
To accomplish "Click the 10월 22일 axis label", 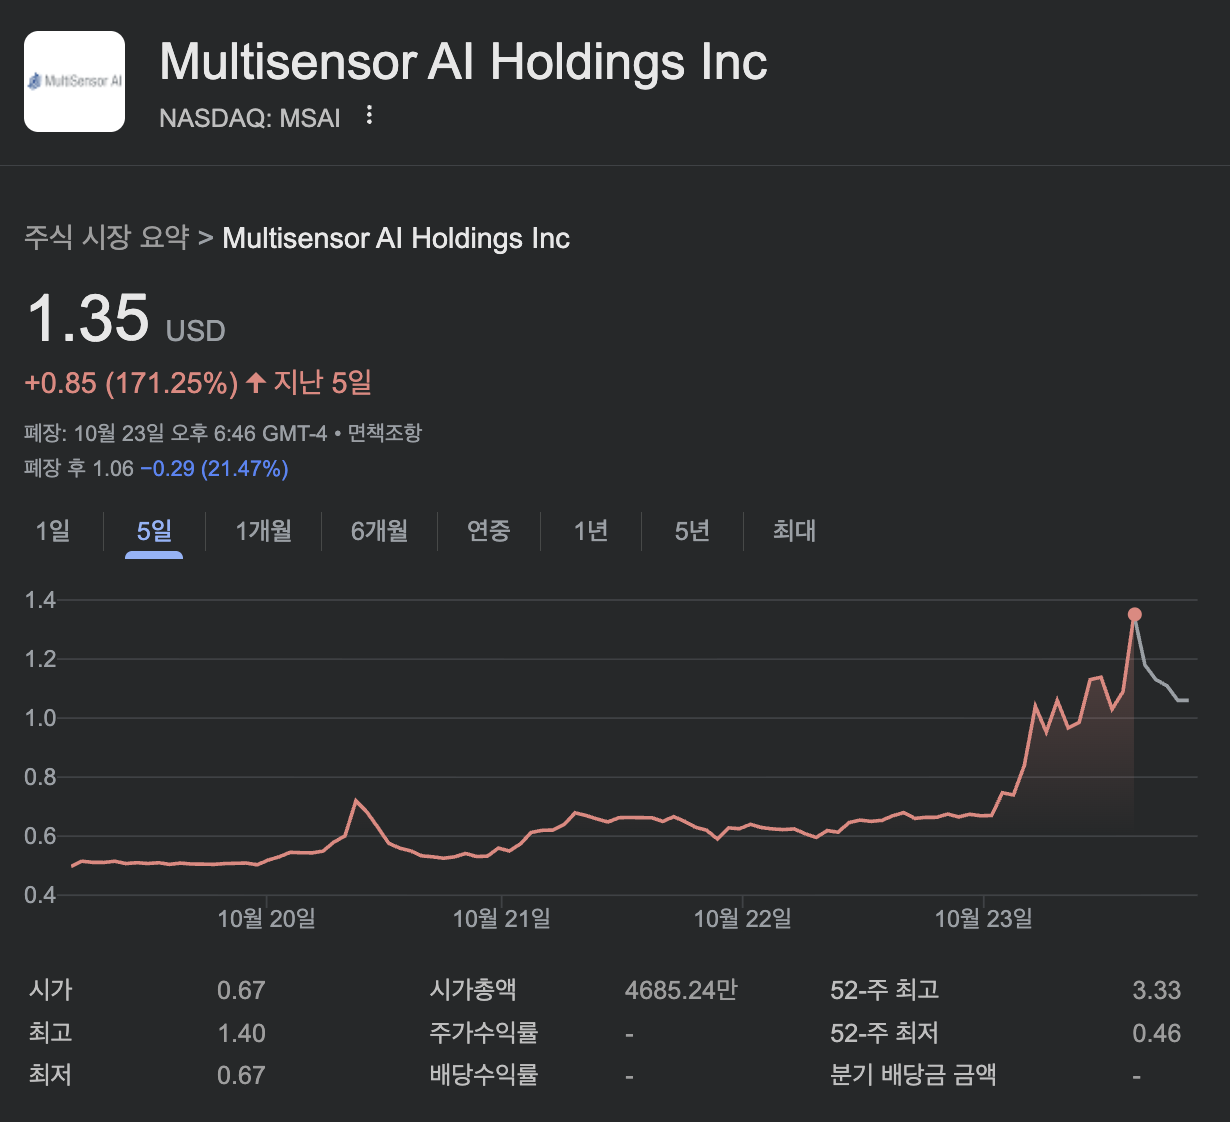I will pos(743,919).
